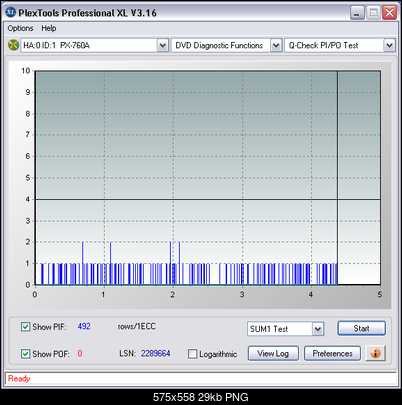The height and width of the screenshot is (405, 402).
Task: Click the disc drive icon beside HA:0 ID:1
Action: (13, 45)
